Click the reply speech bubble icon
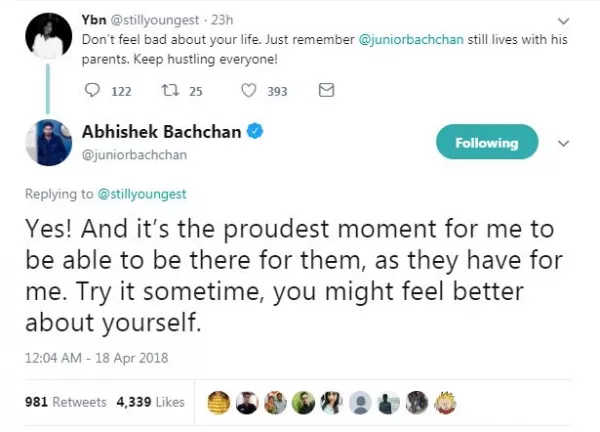Image resolution: width=600 pixels, height=432 pixels. (94, 91)
